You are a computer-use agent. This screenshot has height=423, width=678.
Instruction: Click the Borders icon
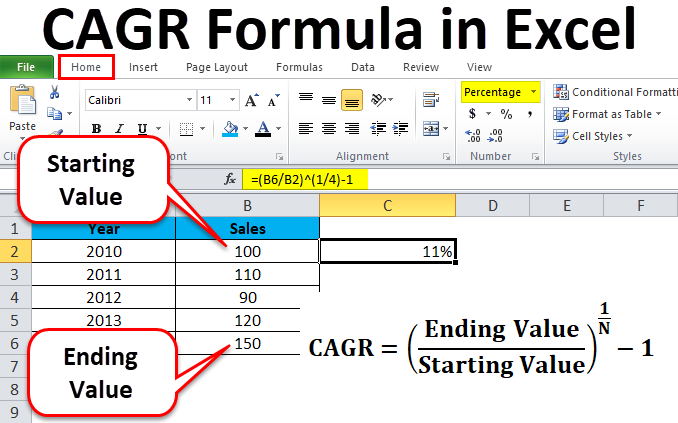point(186,129)
